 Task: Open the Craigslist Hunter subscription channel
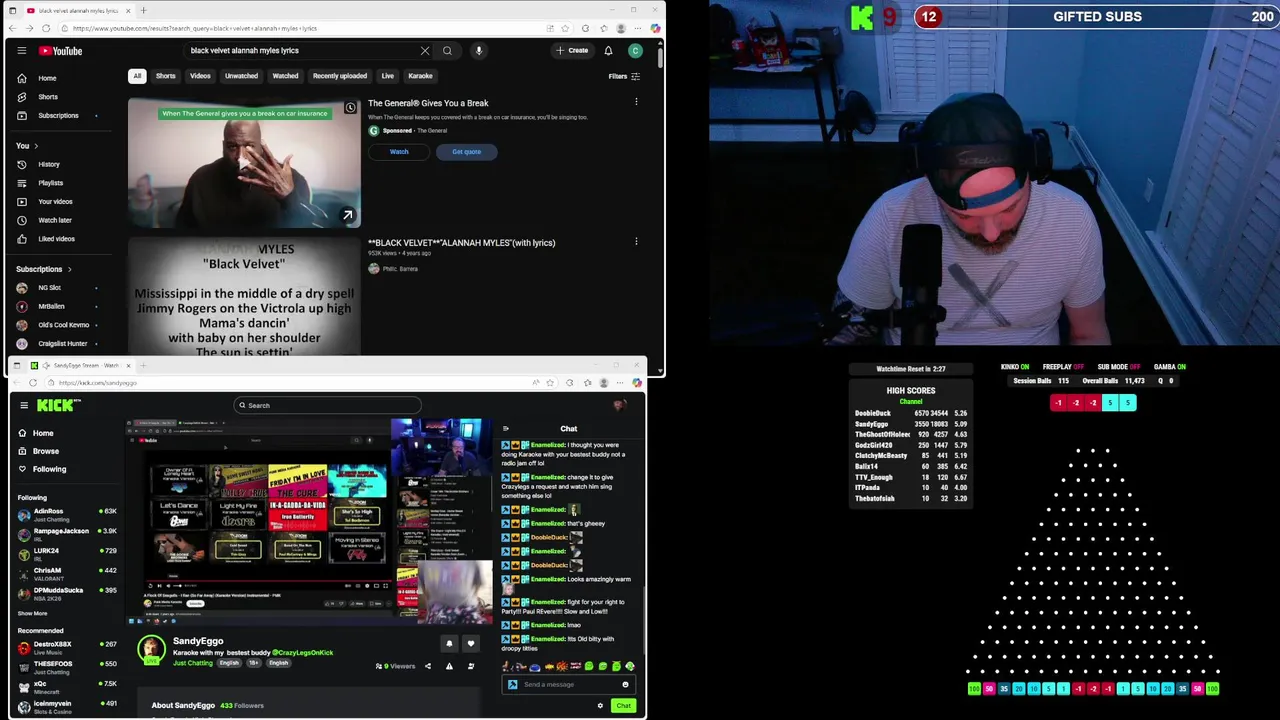(60, 344)
